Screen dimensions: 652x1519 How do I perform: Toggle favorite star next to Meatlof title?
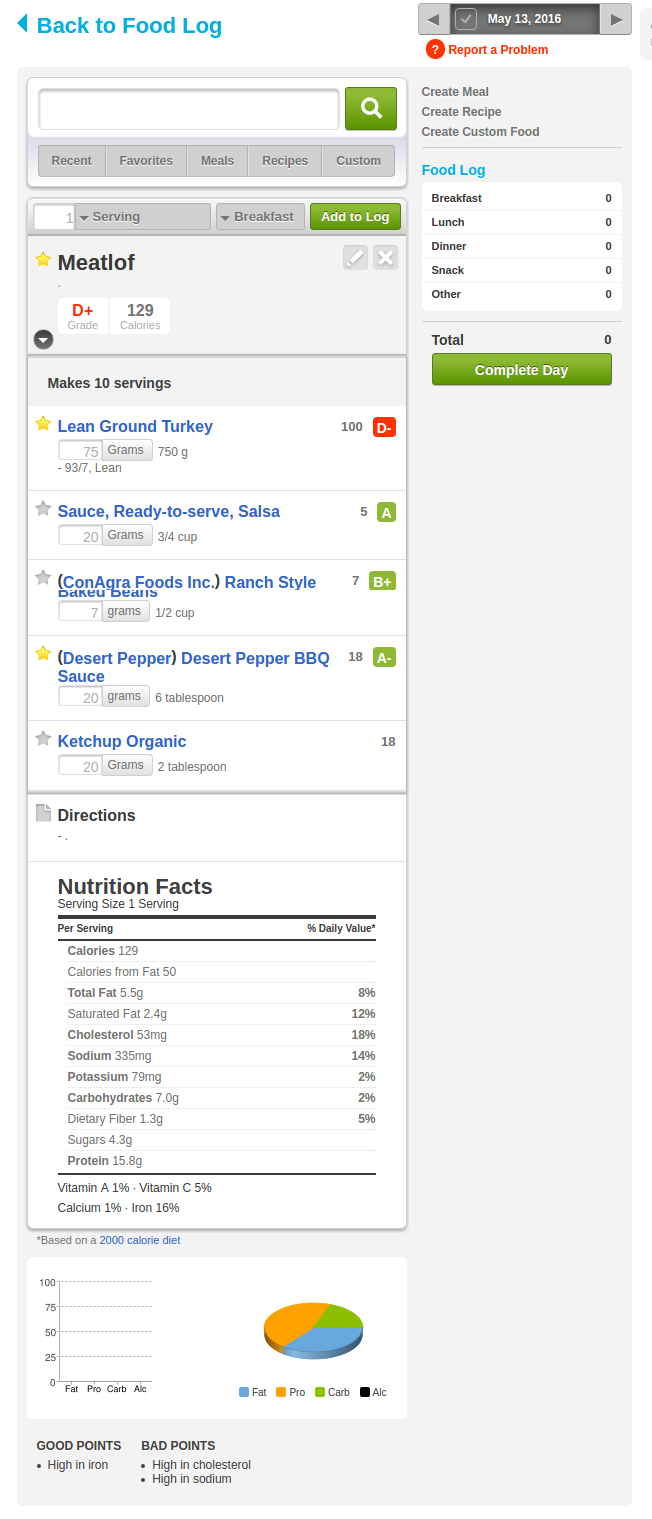point(43,260)
